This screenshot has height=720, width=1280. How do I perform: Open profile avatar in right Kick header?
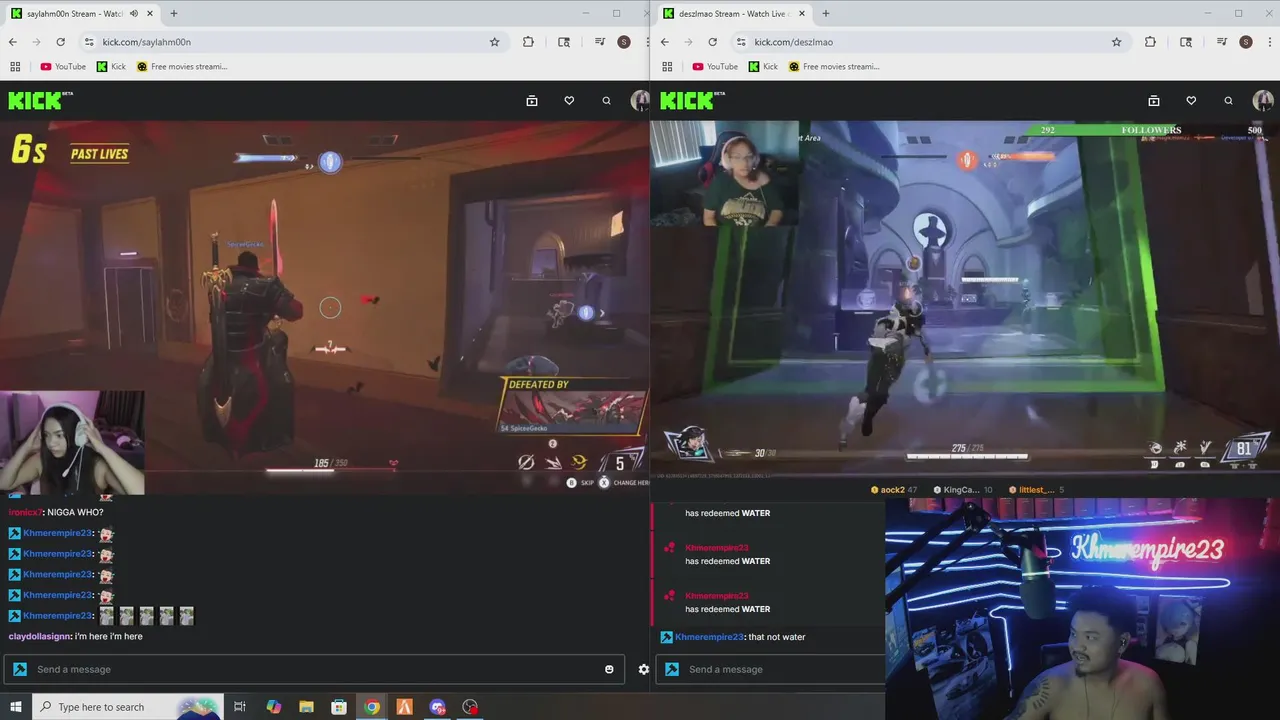(x=1263, y=100)
